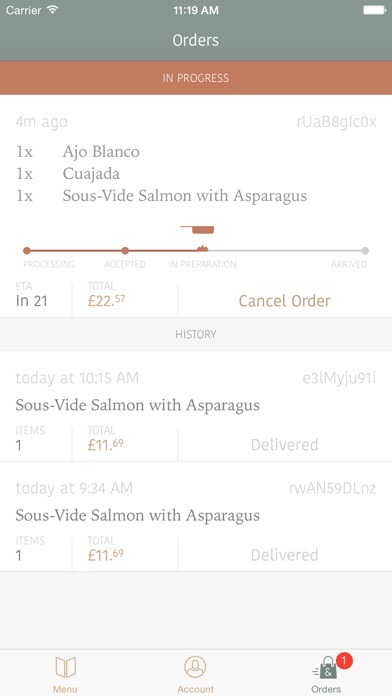Select the In Progress section header
This screenshot has width=392, height=696.
tap(196, 78)
